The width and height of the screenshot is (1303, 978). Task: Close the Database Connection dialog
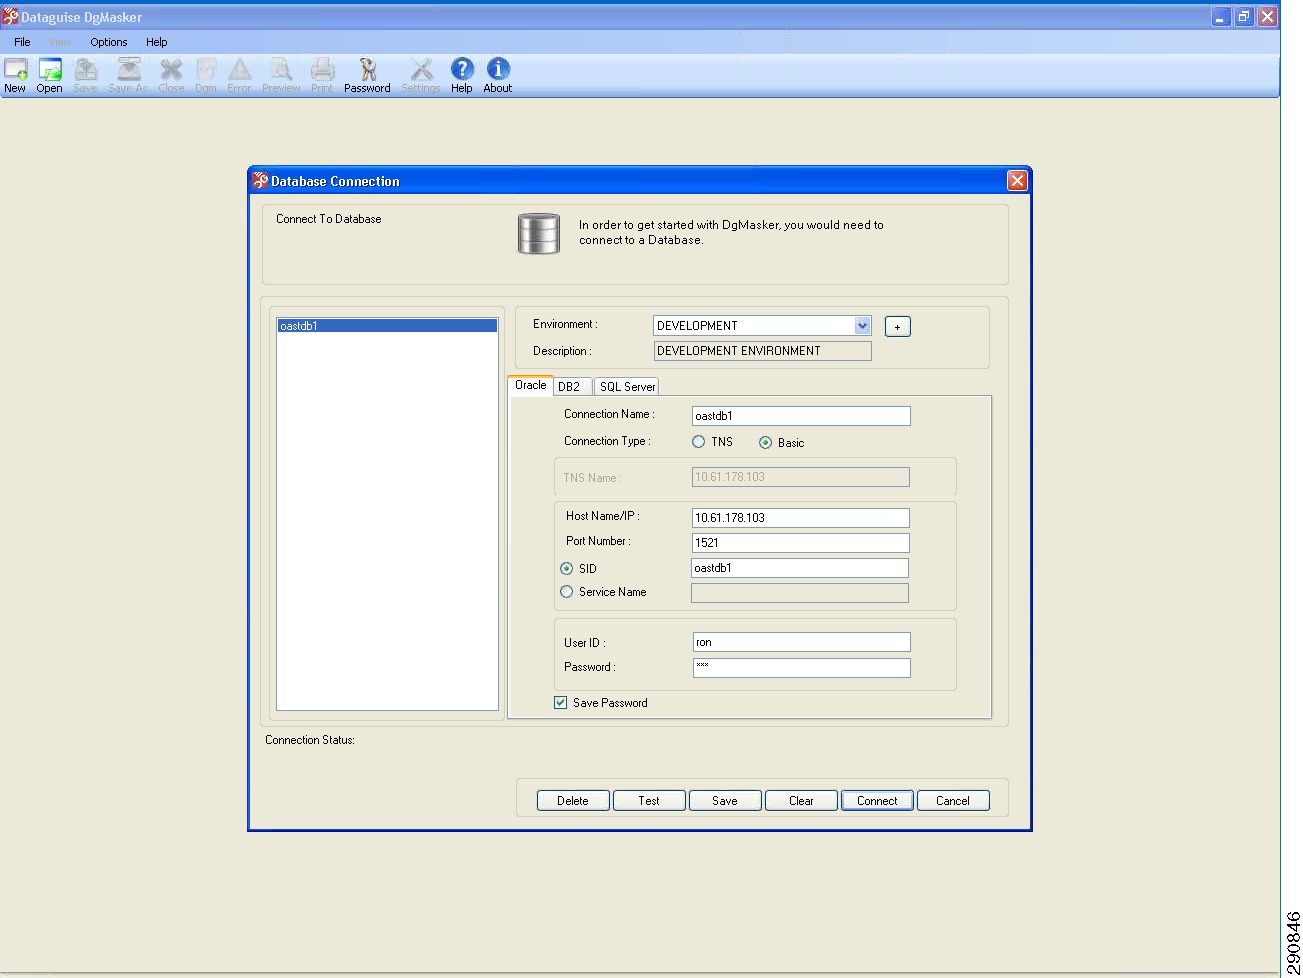[1017, 180]
